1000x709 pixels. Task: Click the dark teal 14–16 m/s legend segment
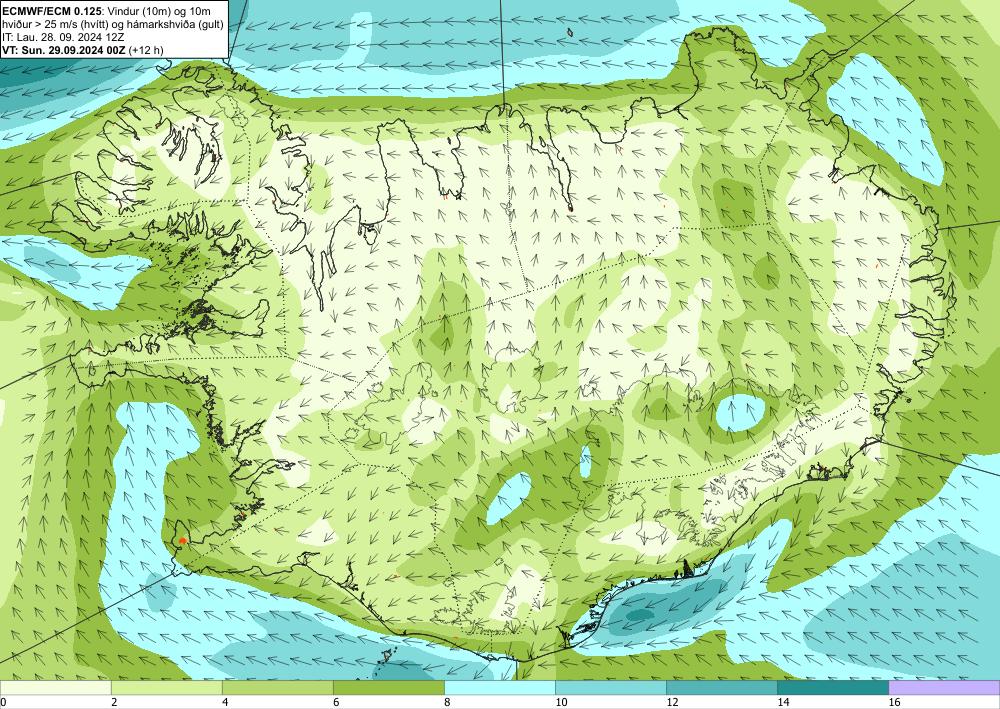pos(833,687)
